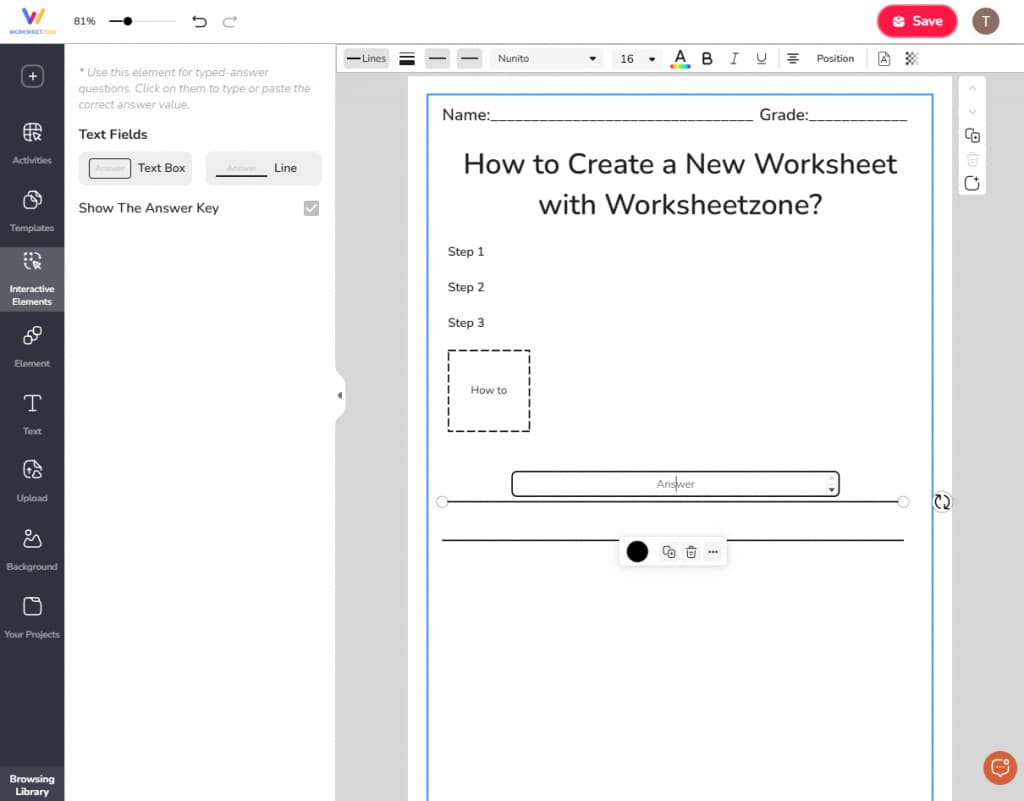This screenshot has width=1024, height=801.
Task: Adjust the 81% zoom slider
Action: 128,22
